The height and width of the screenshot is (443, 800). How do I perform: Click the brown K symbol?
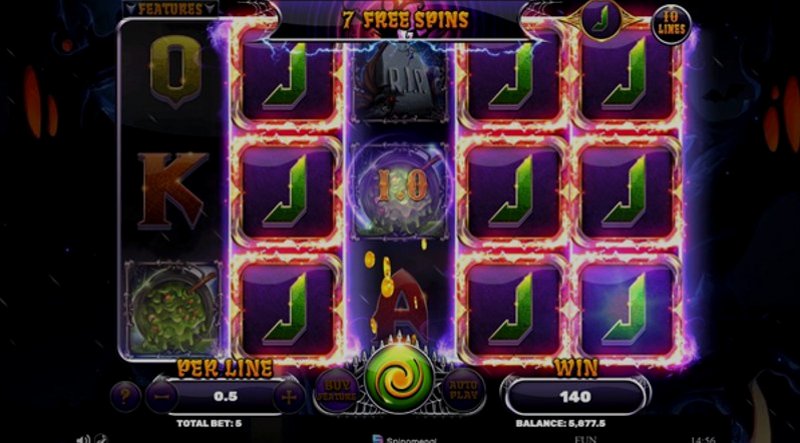[172, 190]
